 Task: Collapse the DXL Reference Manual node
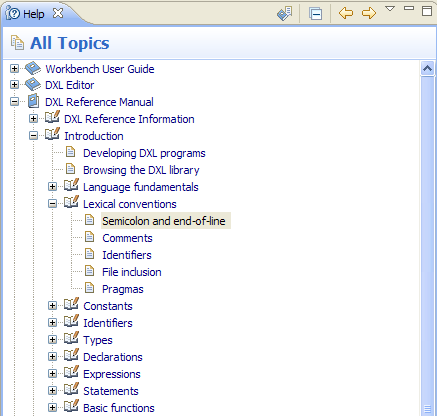tap(14, 101)
